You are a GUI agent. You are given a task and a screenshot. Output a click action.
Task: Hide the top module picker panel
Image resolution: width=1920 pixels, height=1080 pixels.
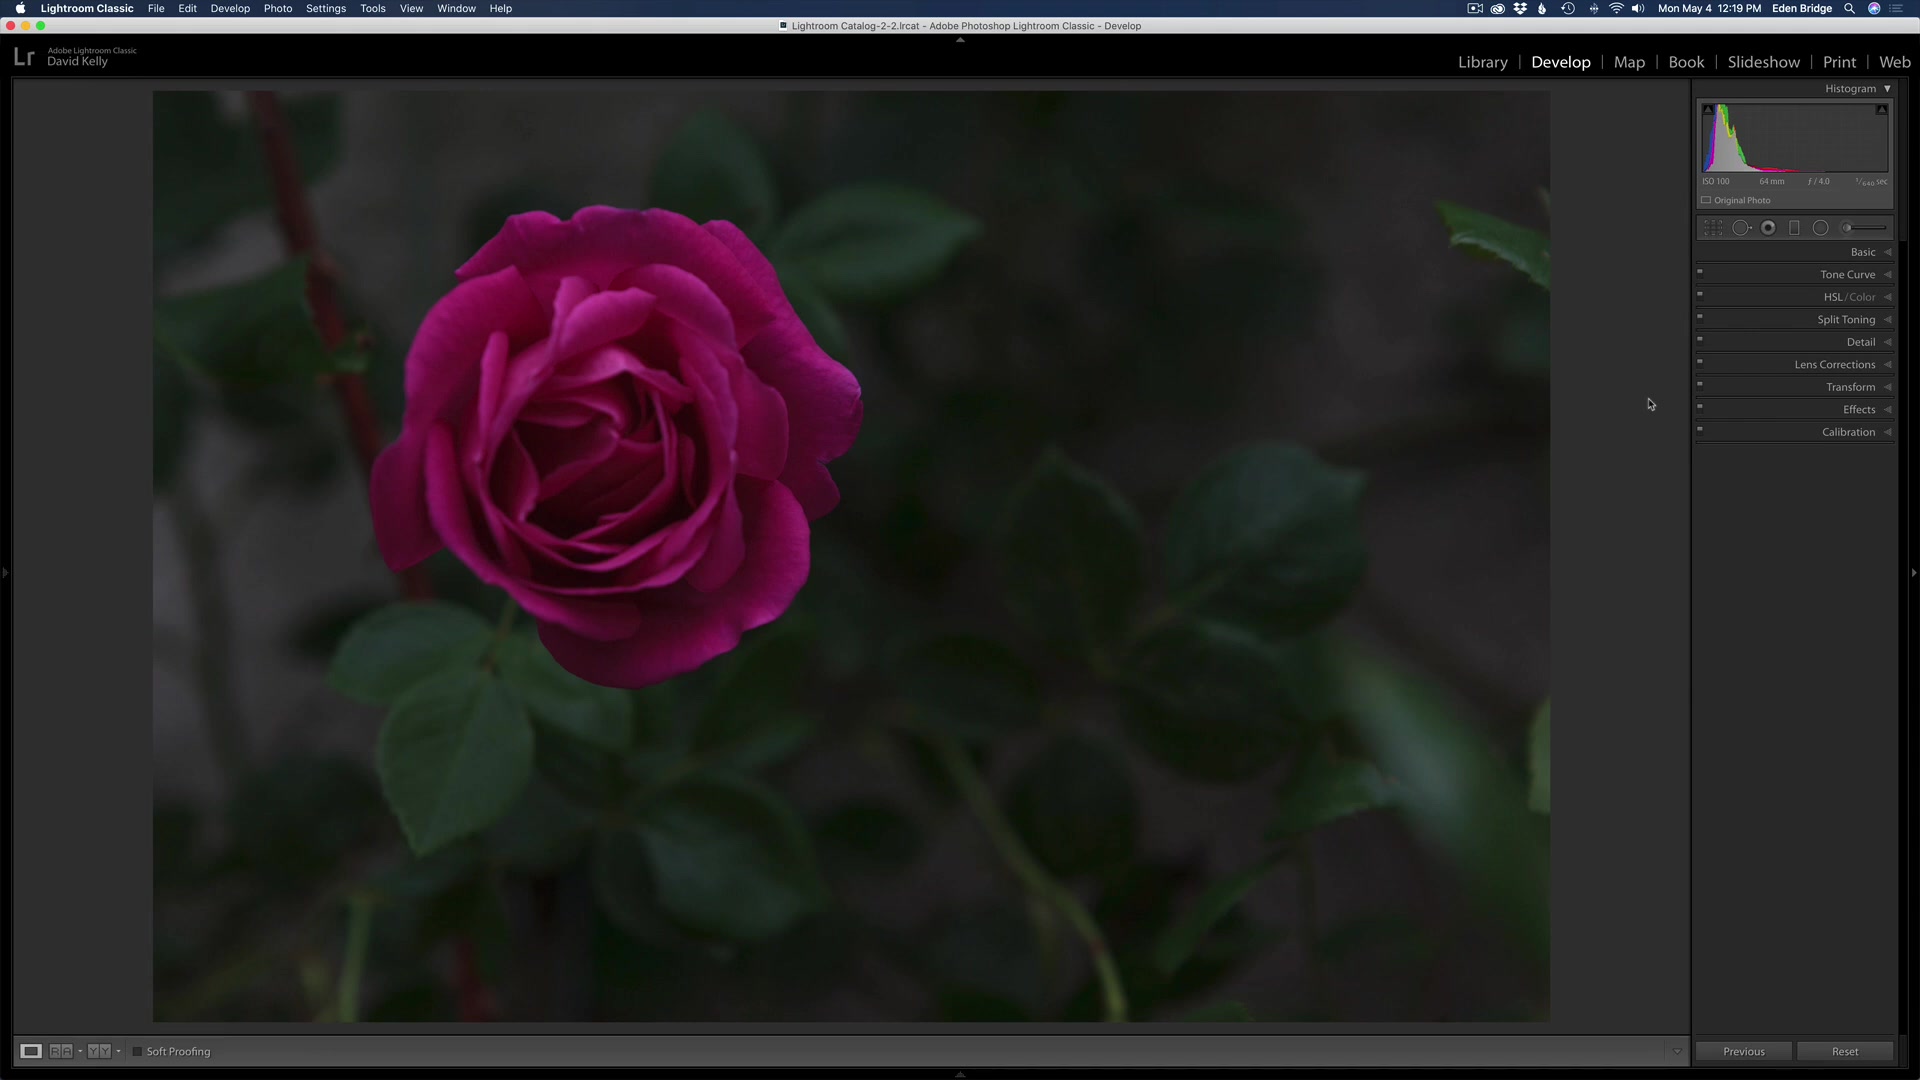pos(960,40)
